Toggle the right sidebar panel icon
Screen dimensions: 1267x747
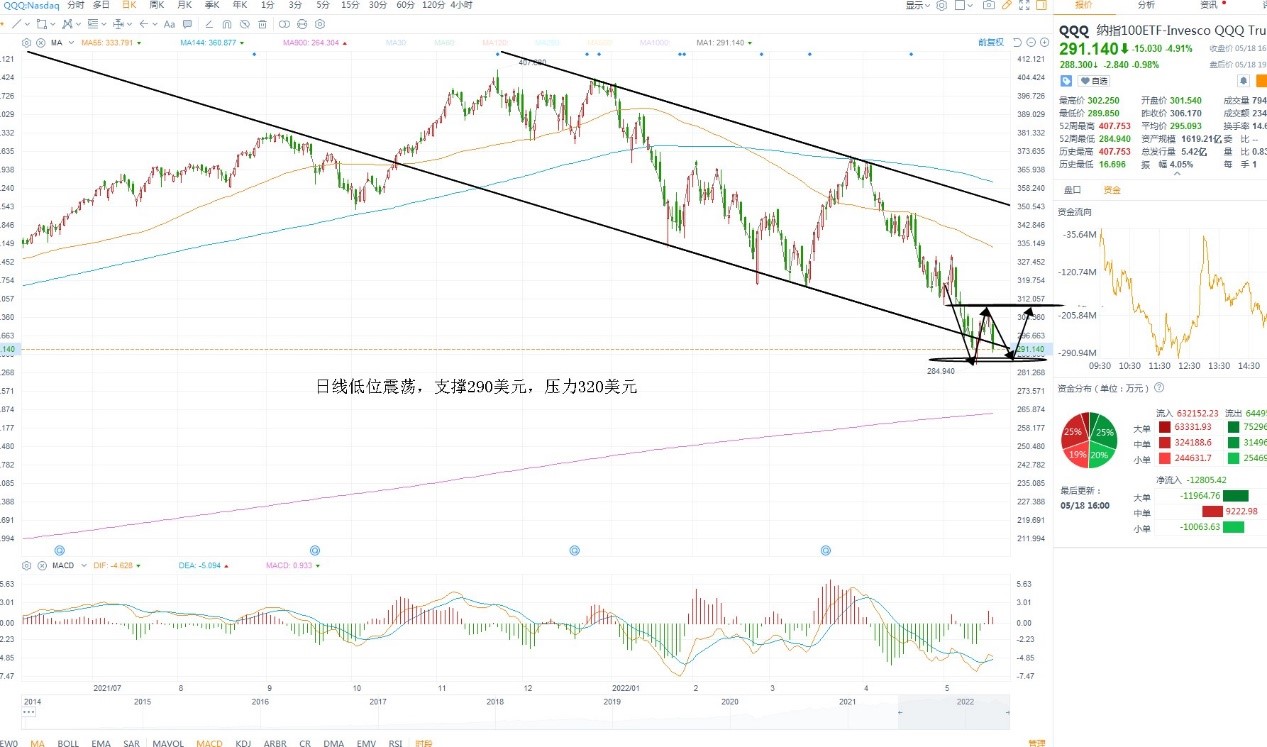tap(1041, 5)
